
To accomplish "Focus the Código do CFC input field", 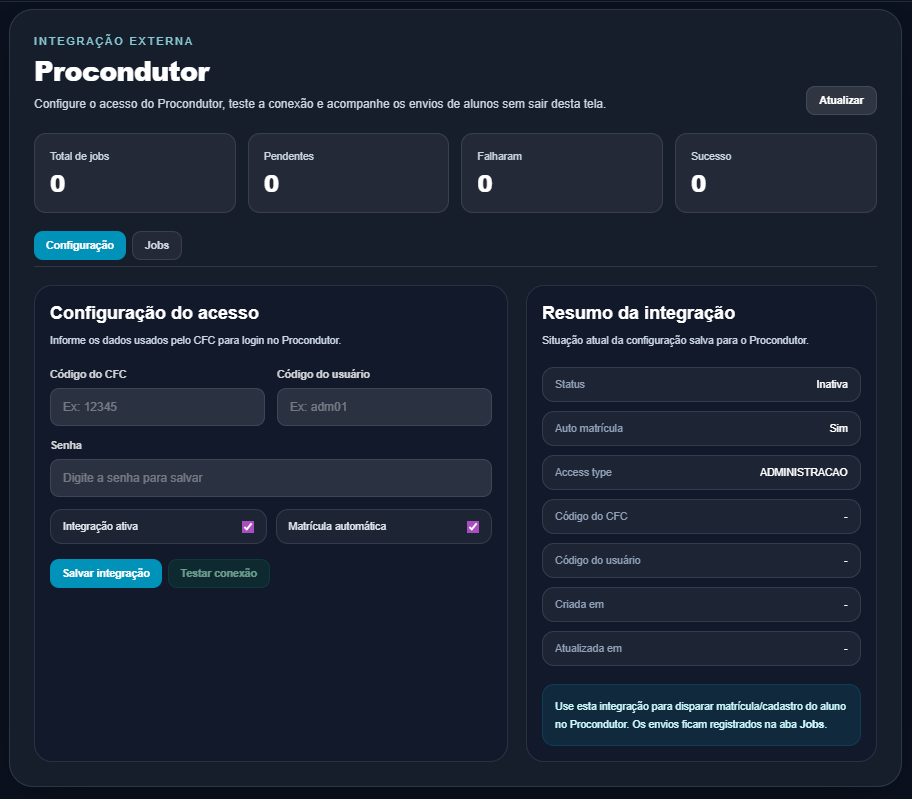I will coord(157,407).
